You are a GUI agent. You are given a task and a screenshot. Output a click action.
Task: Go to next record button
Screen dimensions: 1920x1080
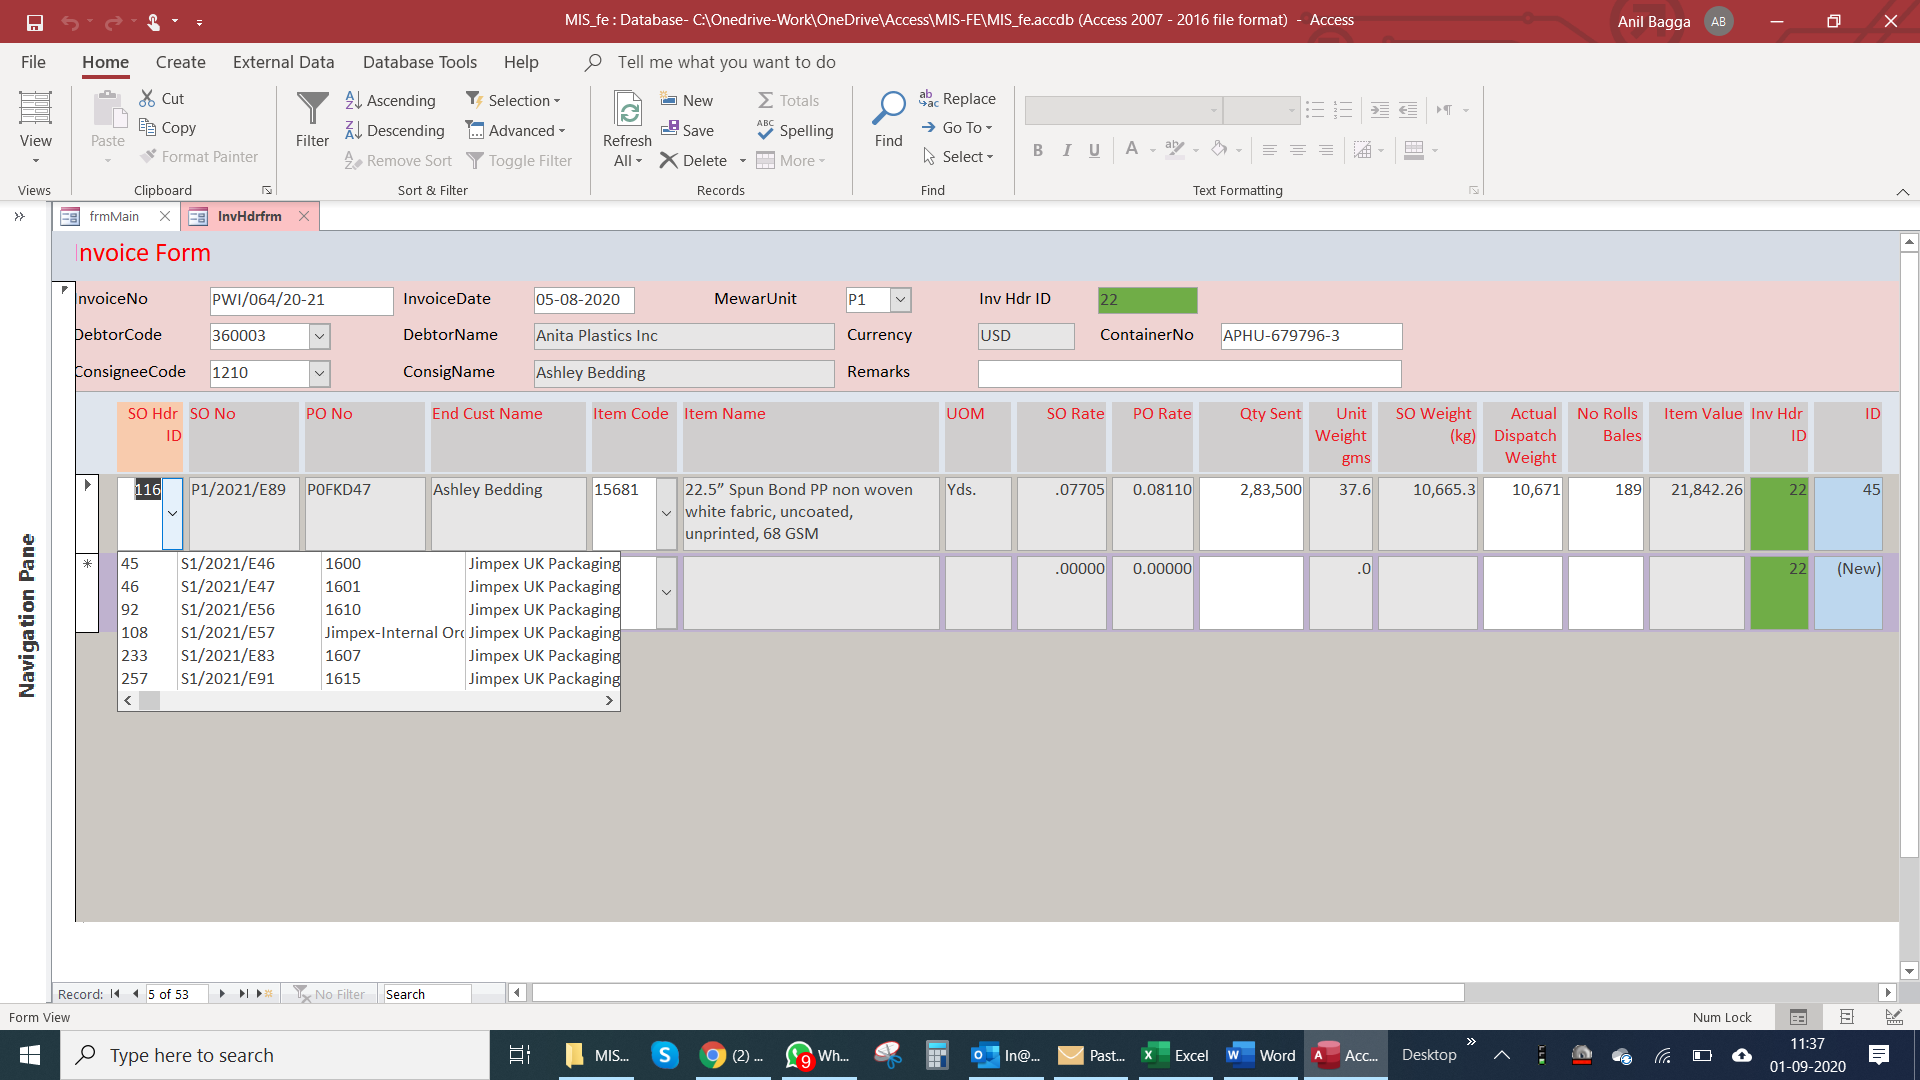click(x=222, y=994)
